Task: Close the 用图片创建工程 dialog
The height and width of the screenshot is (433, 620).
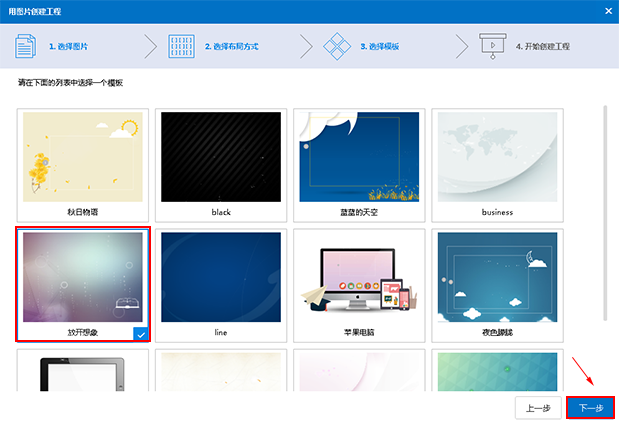Action: point(609,11)
